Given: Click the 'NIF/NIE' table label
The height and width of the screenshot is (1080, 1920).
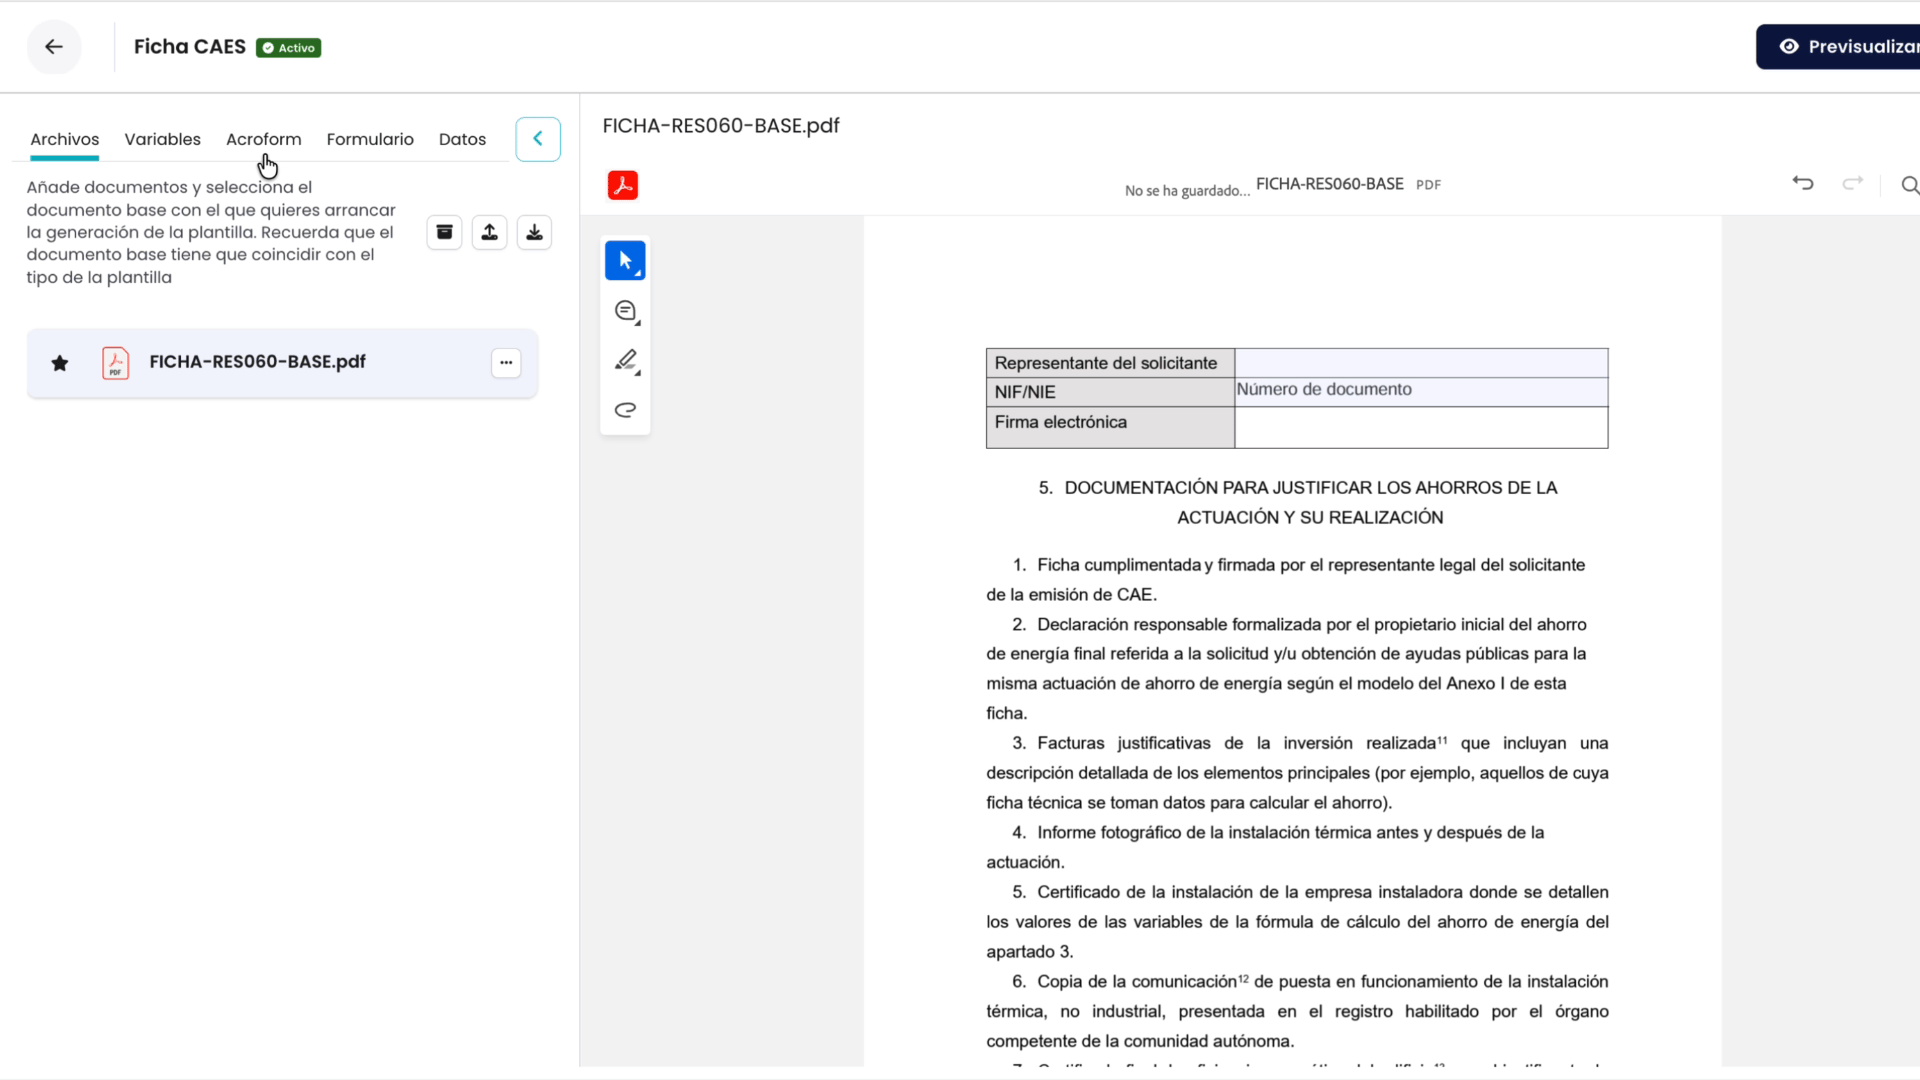Looking at the screenshot, I should [1025, 392].
